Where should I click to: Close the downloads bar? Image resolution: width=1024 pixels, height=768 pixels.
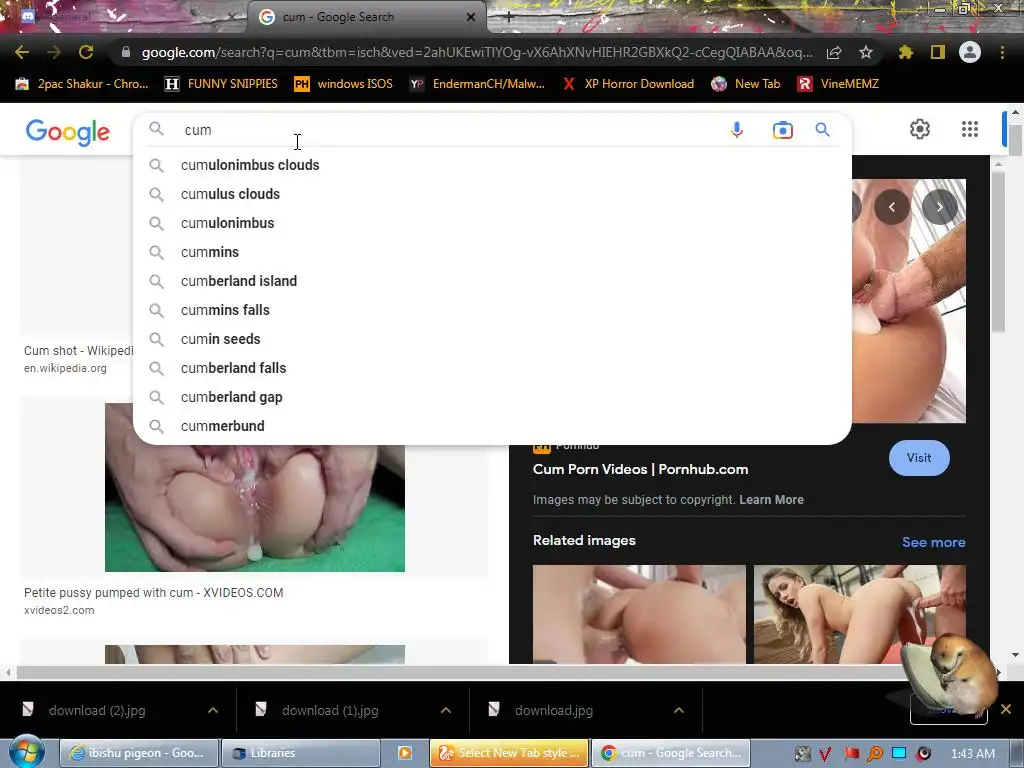1006,709
